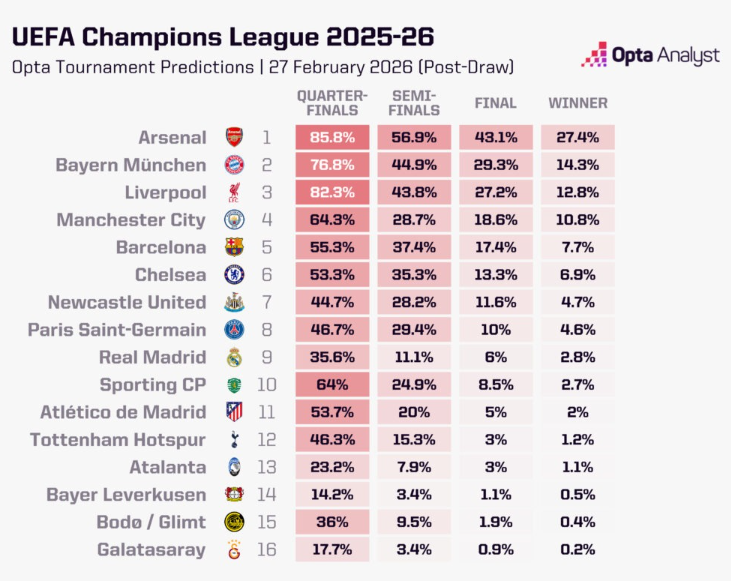The height and width of the screenshot is (581, 731).
Task: Select the Chelsea badge icon
Action: 233,275
